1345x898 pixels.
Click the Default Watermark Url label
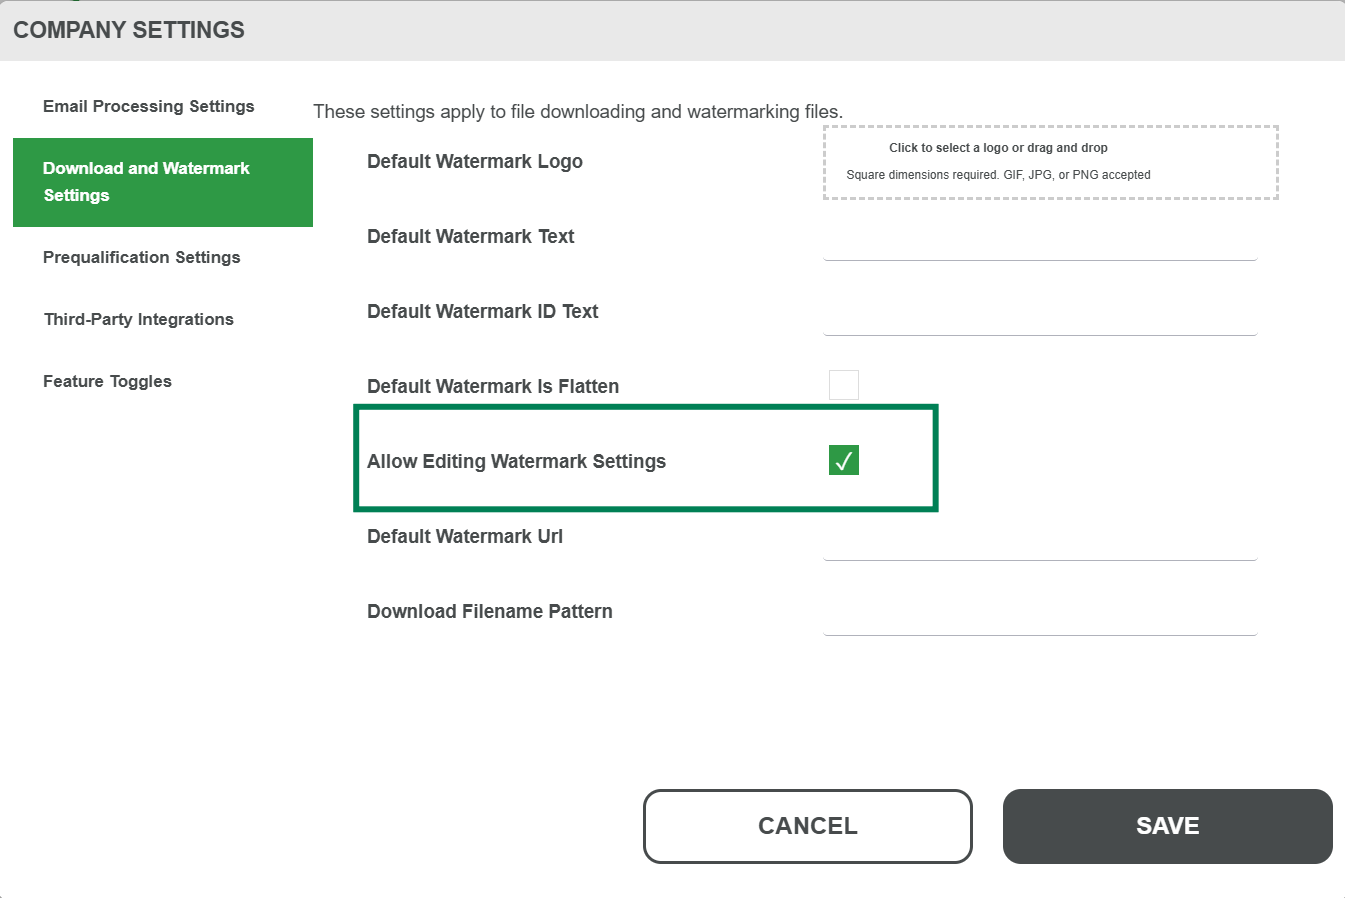click(464, 536)
